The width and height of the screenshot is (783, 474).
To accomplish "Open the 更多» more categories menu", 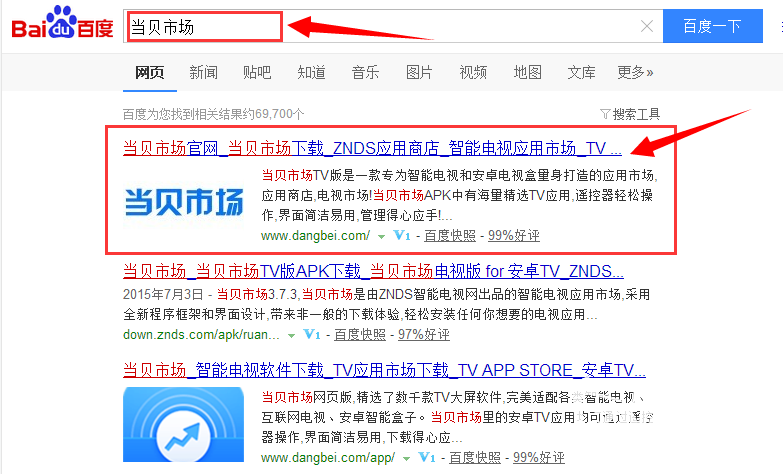I will pos(635,72).
